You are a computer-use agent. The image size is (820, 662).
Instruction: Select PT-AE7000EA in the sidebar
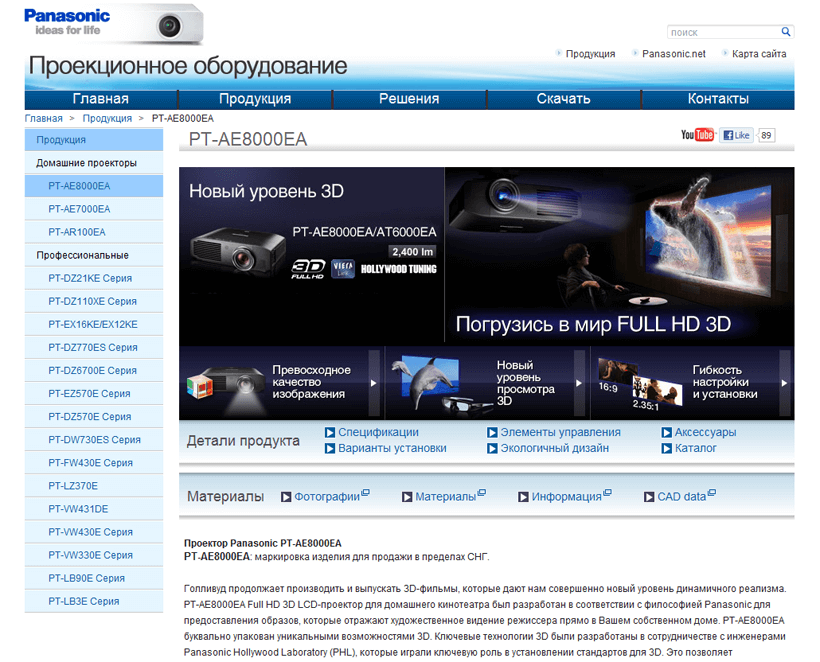coord(79,209)
